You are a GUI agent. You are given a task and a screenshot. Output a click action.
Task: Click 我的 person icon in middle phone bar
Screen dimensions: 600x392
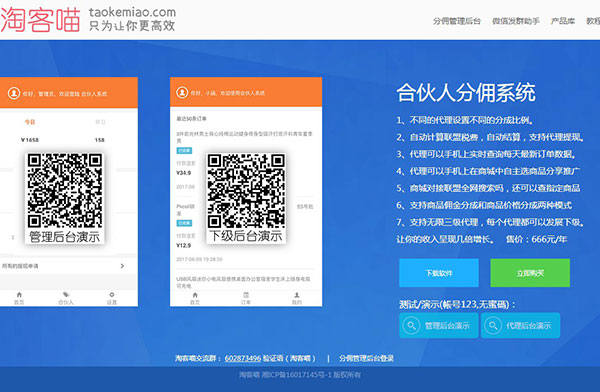point(297,295)
